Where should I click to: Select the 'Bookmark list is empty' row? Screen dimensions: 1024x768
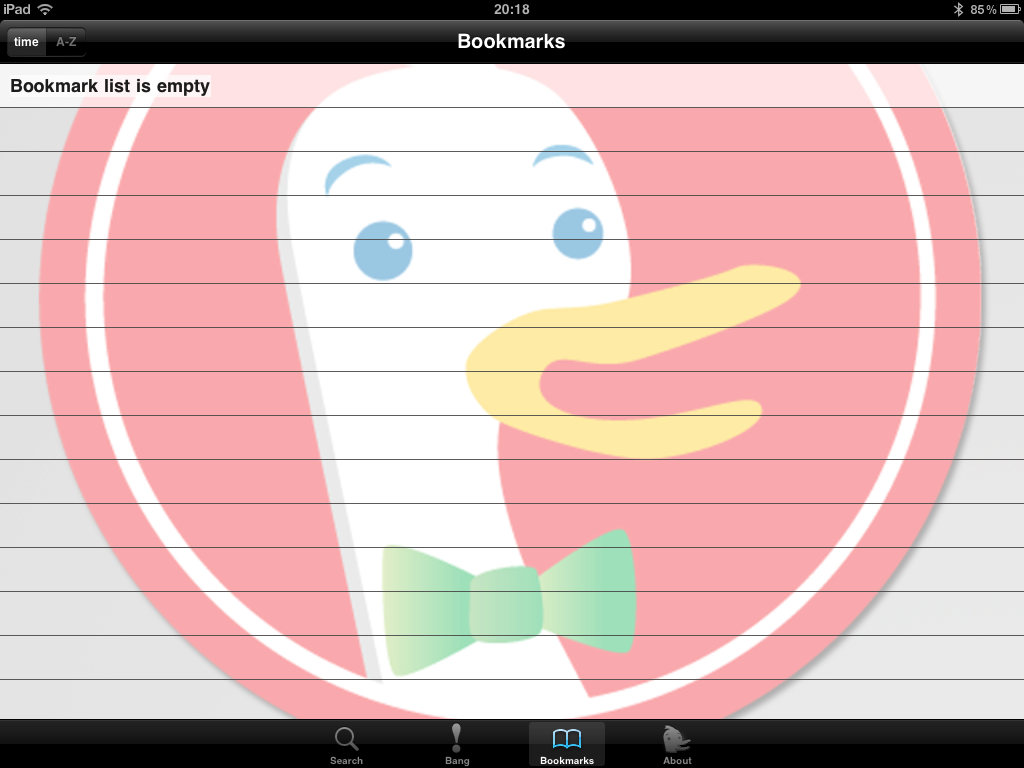(110, 86)
